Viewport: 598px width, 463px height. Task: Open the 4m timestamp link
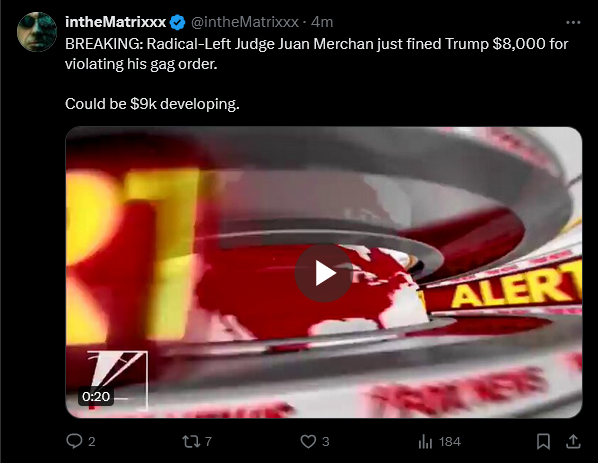[322, 22]
